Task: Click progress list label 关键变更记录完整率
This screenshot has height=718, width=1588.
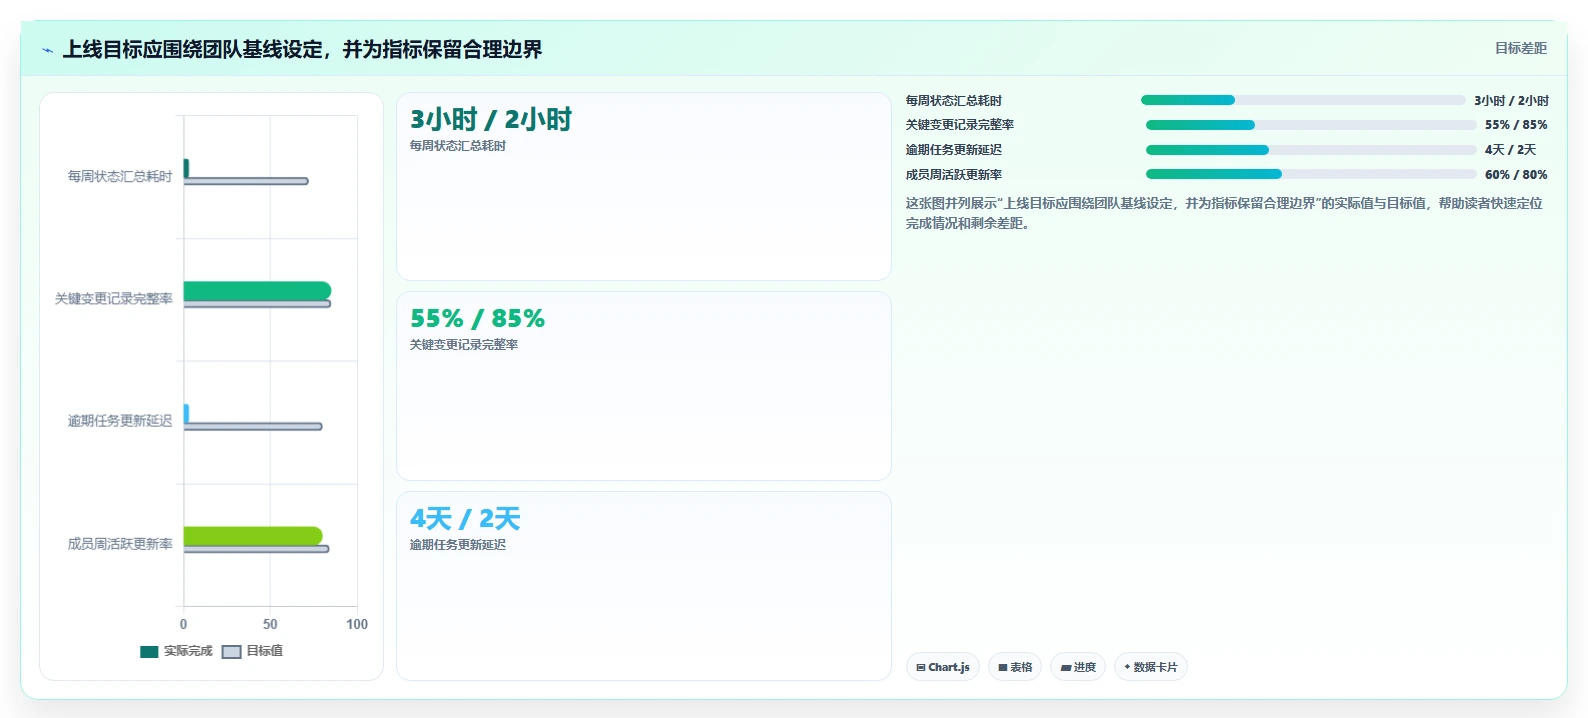Action: pos(960,125)
